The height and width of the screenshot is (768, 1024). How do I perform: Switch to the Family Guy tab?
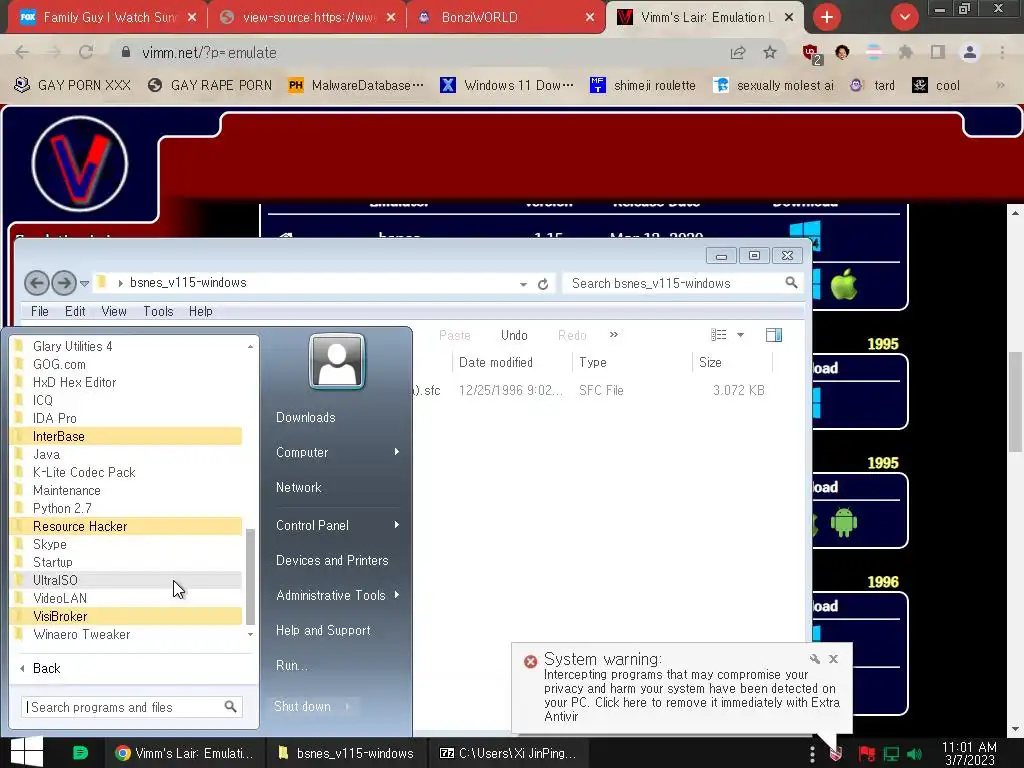pyautogui.click(x=108, y=17)
